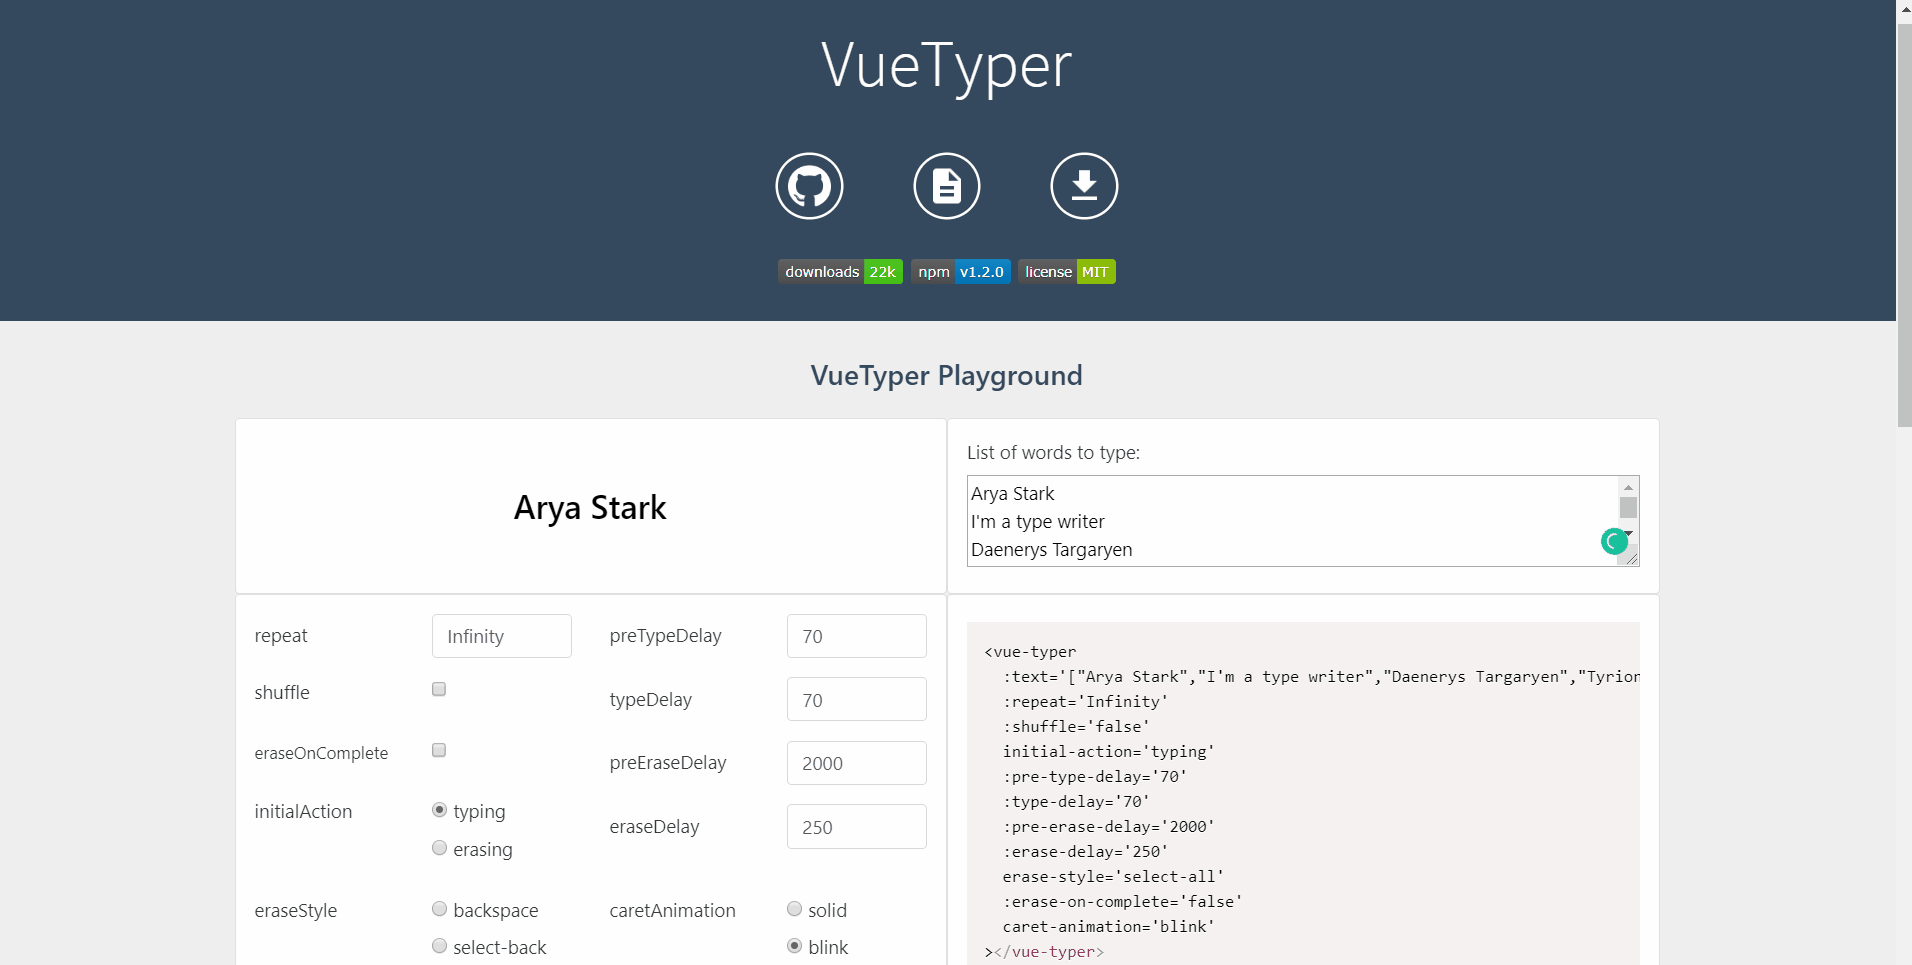Open the documentation page icon

tap(946, 186)
